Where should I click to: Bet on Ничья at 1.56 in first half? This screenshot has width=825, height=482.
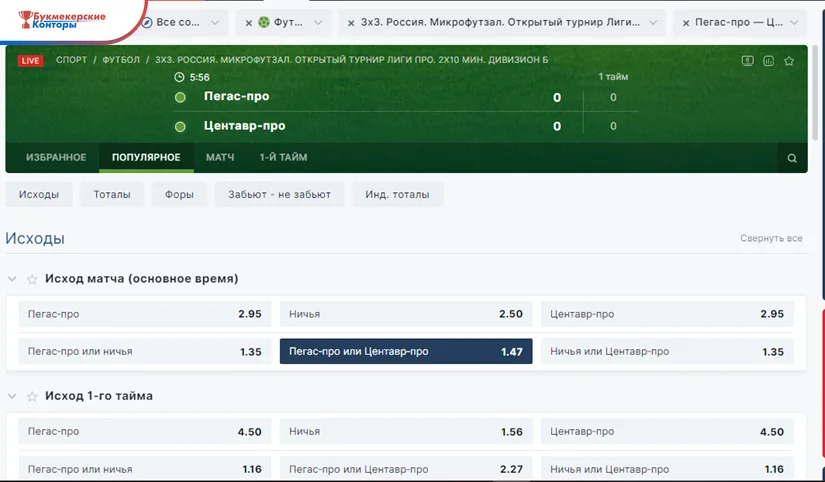(x=406, y=431)
